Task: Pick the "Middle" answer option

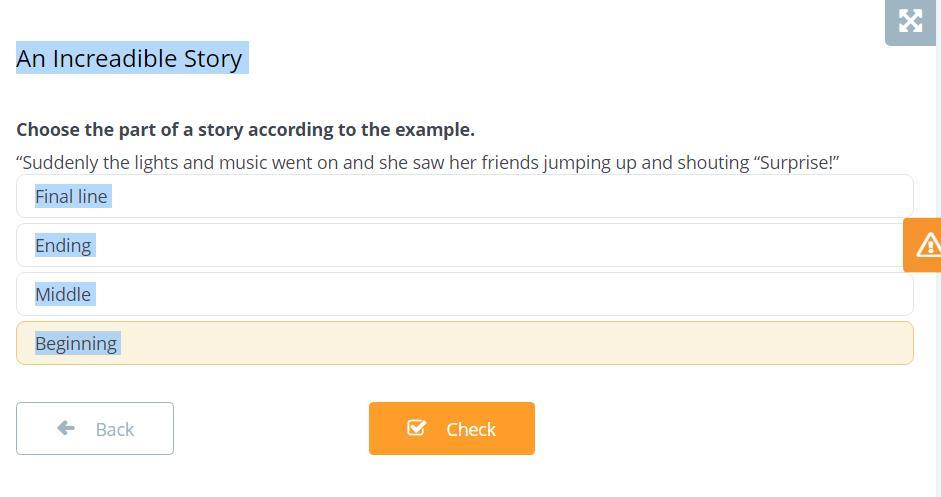Action: [x=464, y=295]
